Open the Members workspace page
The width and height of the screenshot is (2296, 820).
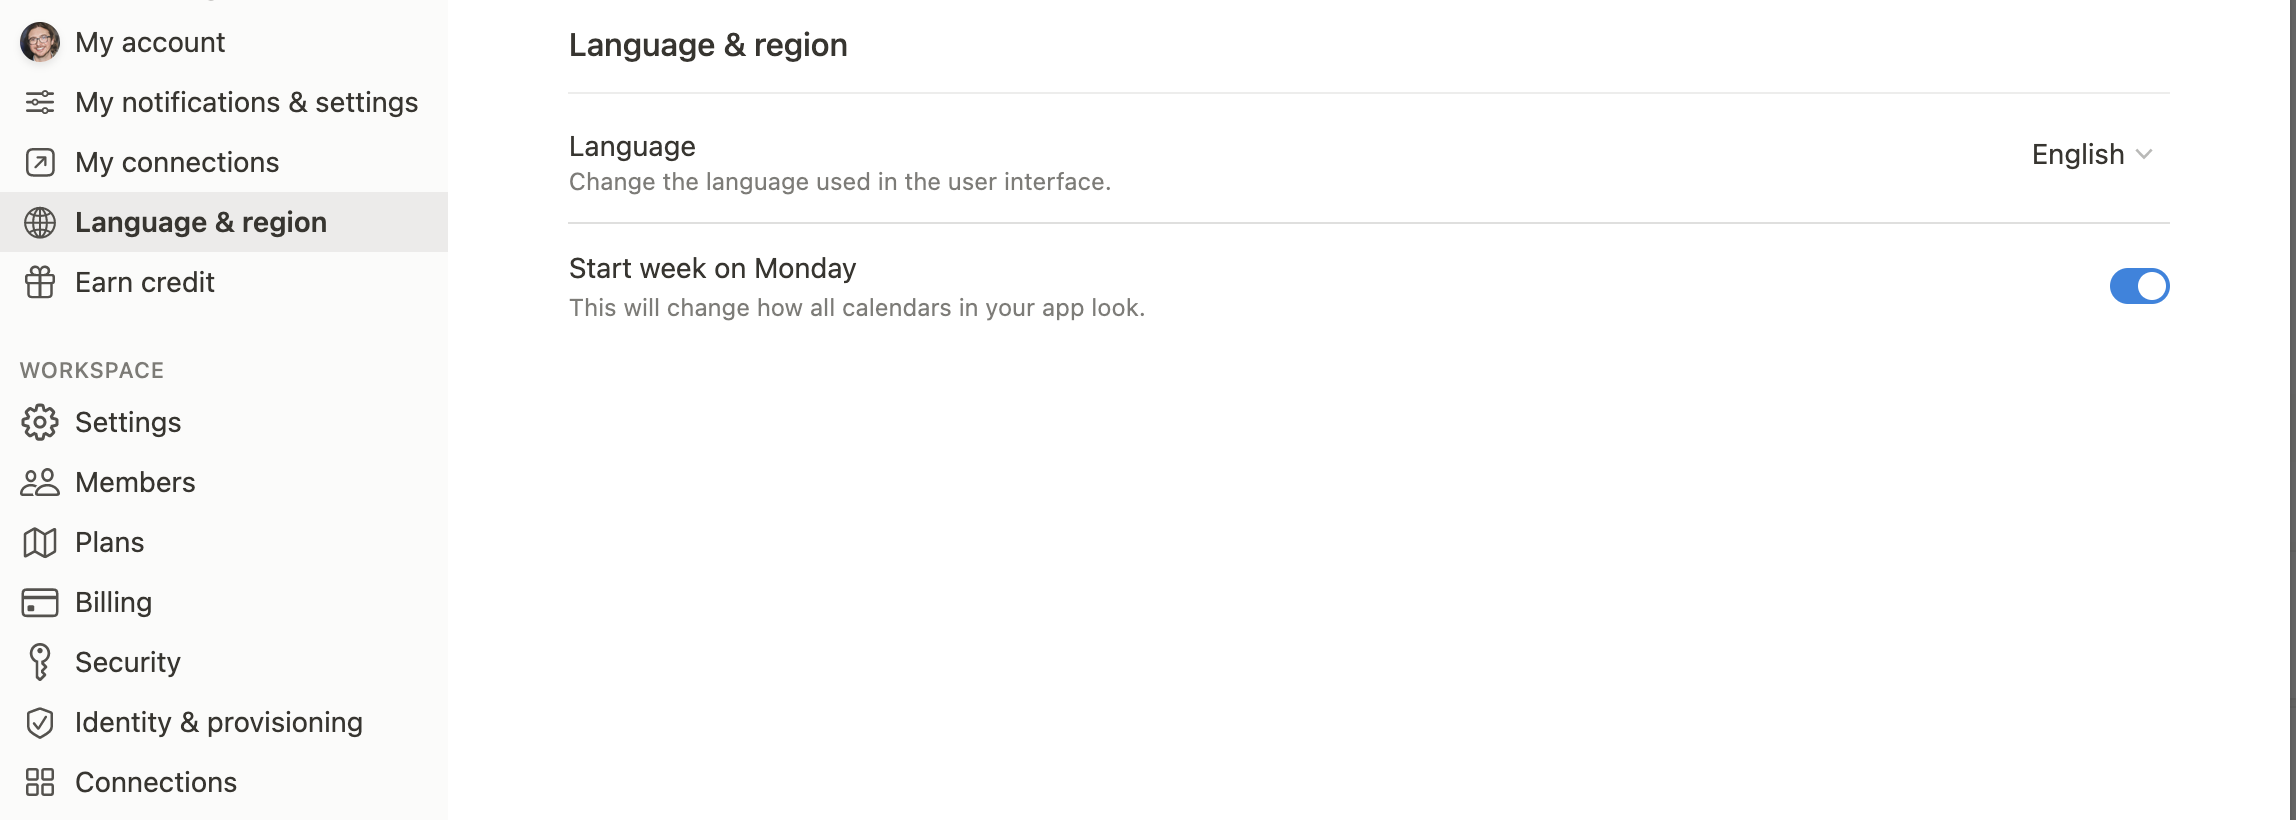[135, 482]
